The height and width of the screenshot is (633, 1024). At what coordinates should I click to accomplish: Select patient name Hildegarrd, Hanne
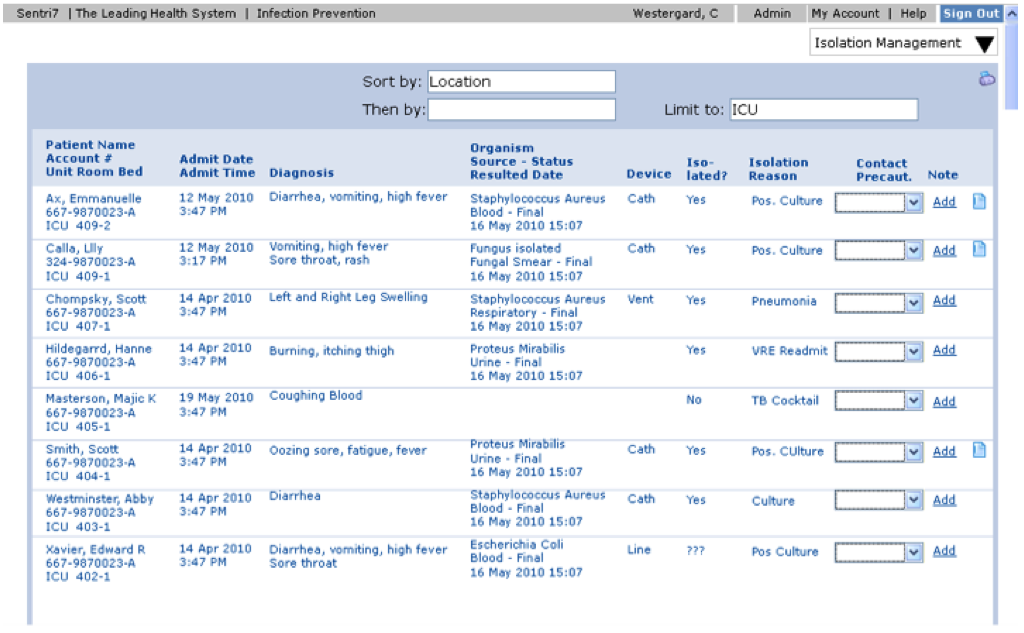[98, 349]
